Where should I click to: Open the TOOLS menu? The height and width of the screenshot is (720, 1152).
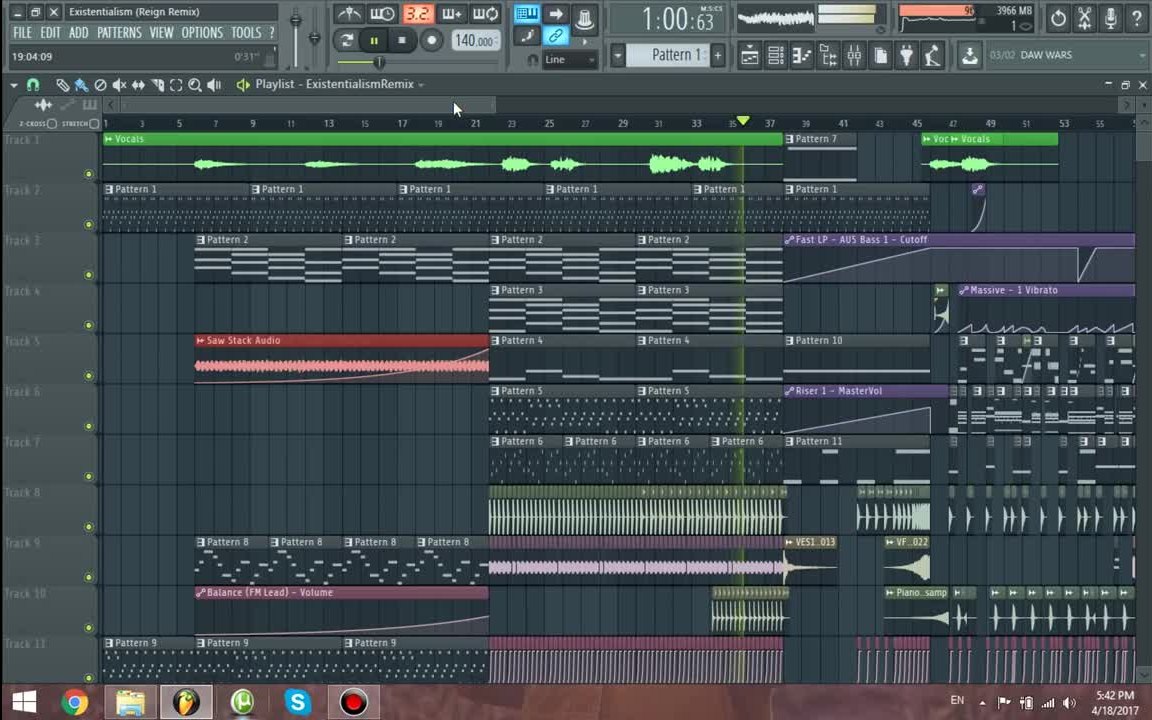245,33
